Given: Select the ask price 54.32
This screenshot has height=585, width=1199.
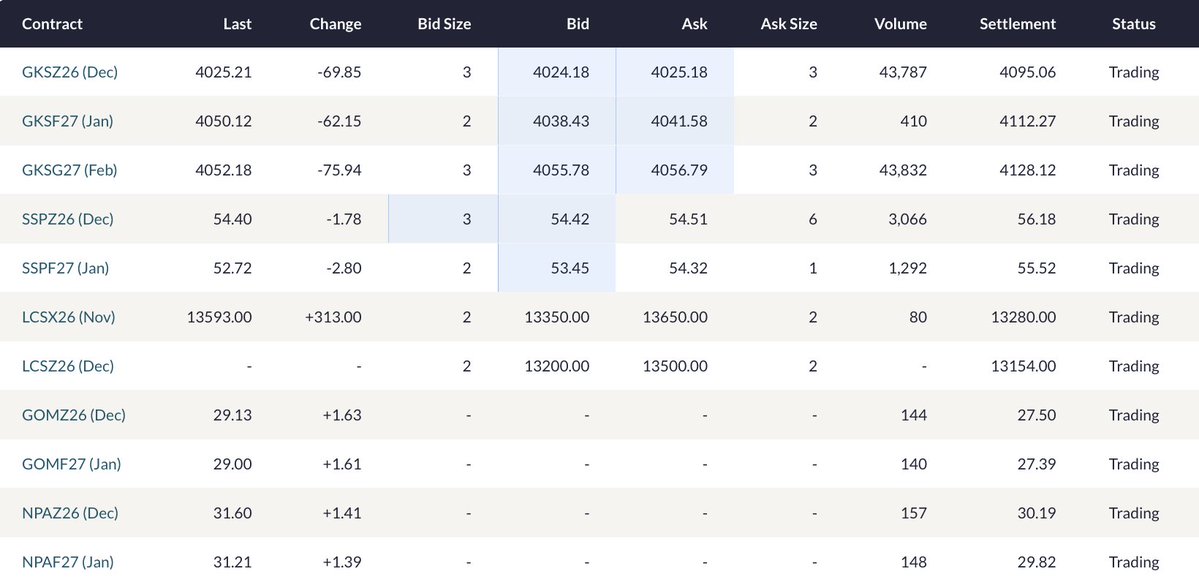Looking at the screenshot, I should (688, 268).
